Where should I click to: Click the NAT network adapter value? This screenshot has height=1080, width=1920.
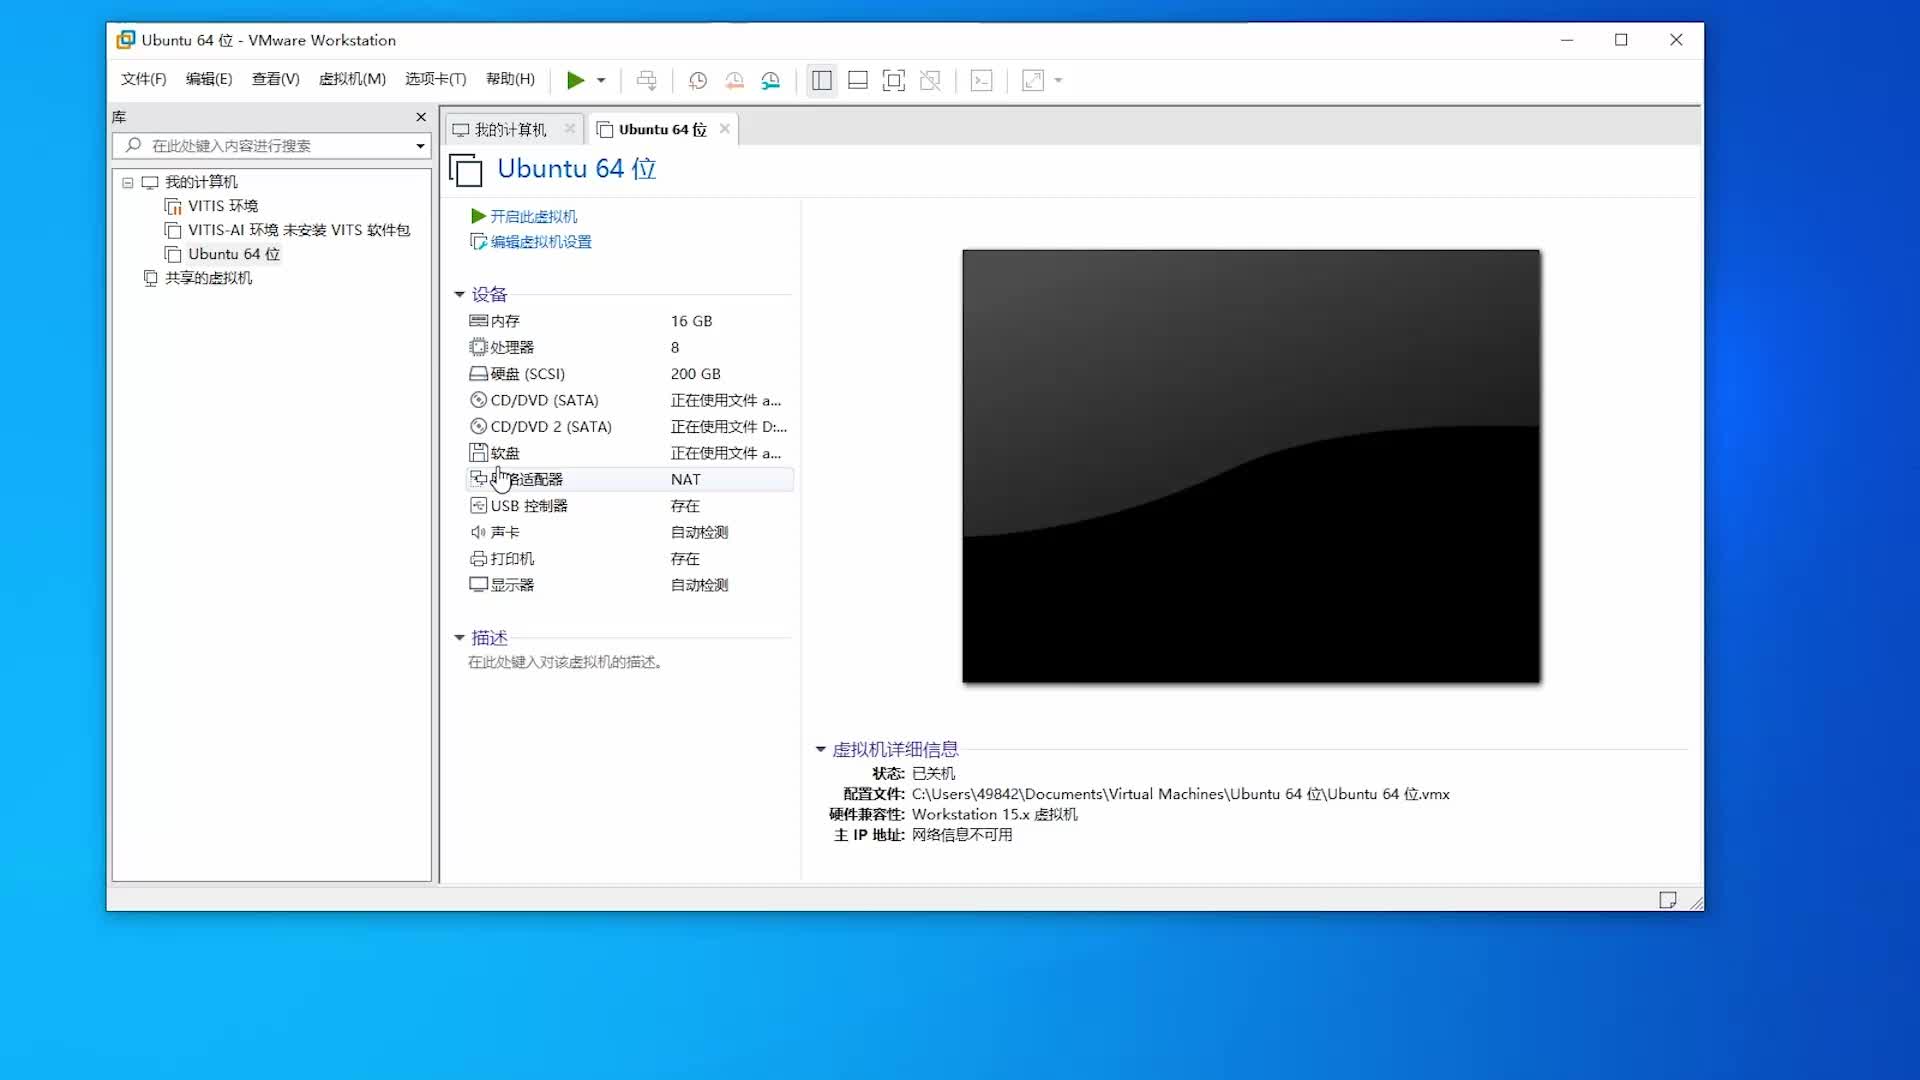pos(686,480)
